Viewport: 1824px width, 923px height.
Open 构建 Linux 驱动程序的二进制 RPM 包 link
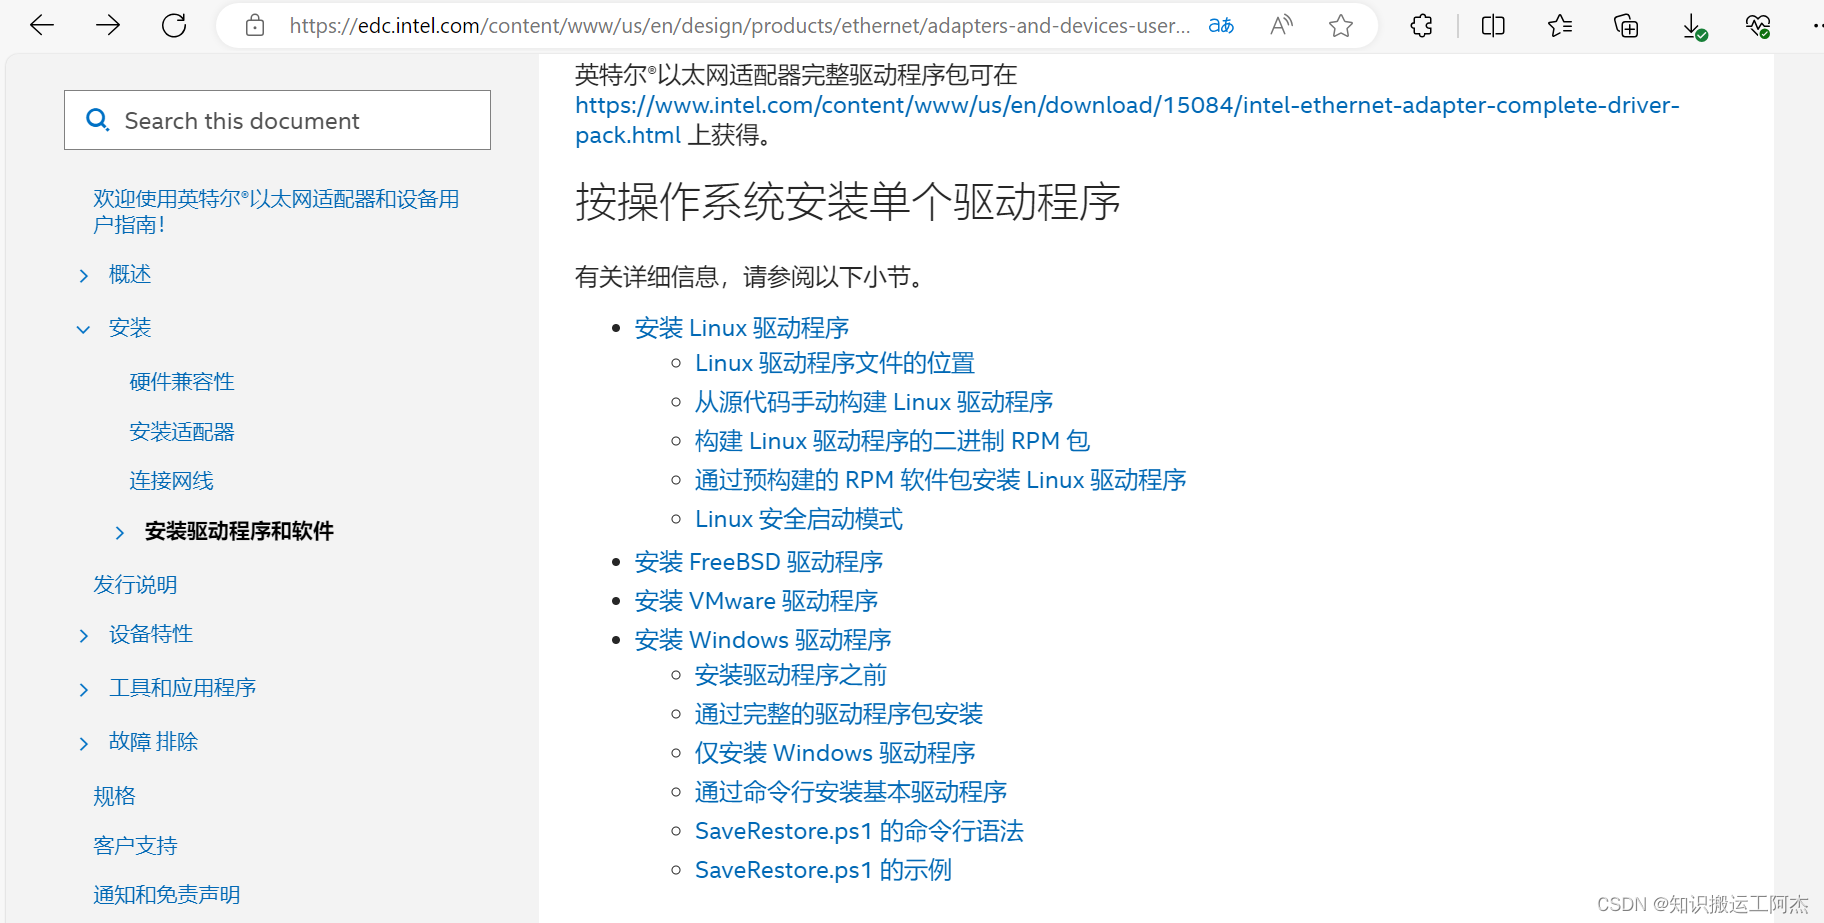click(892, 441)
